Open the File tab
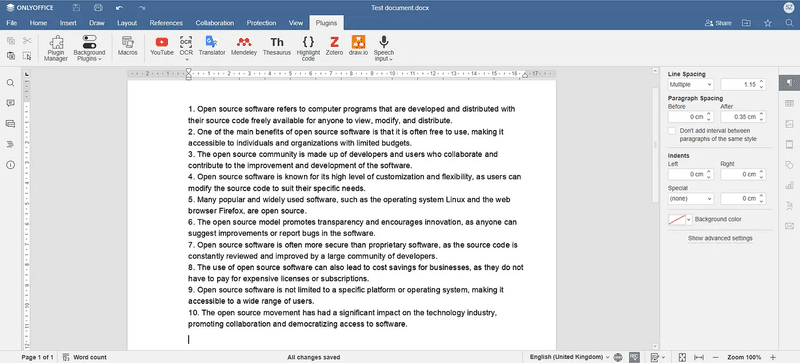Viewport: 800px width, 363px height. [11, 23]
